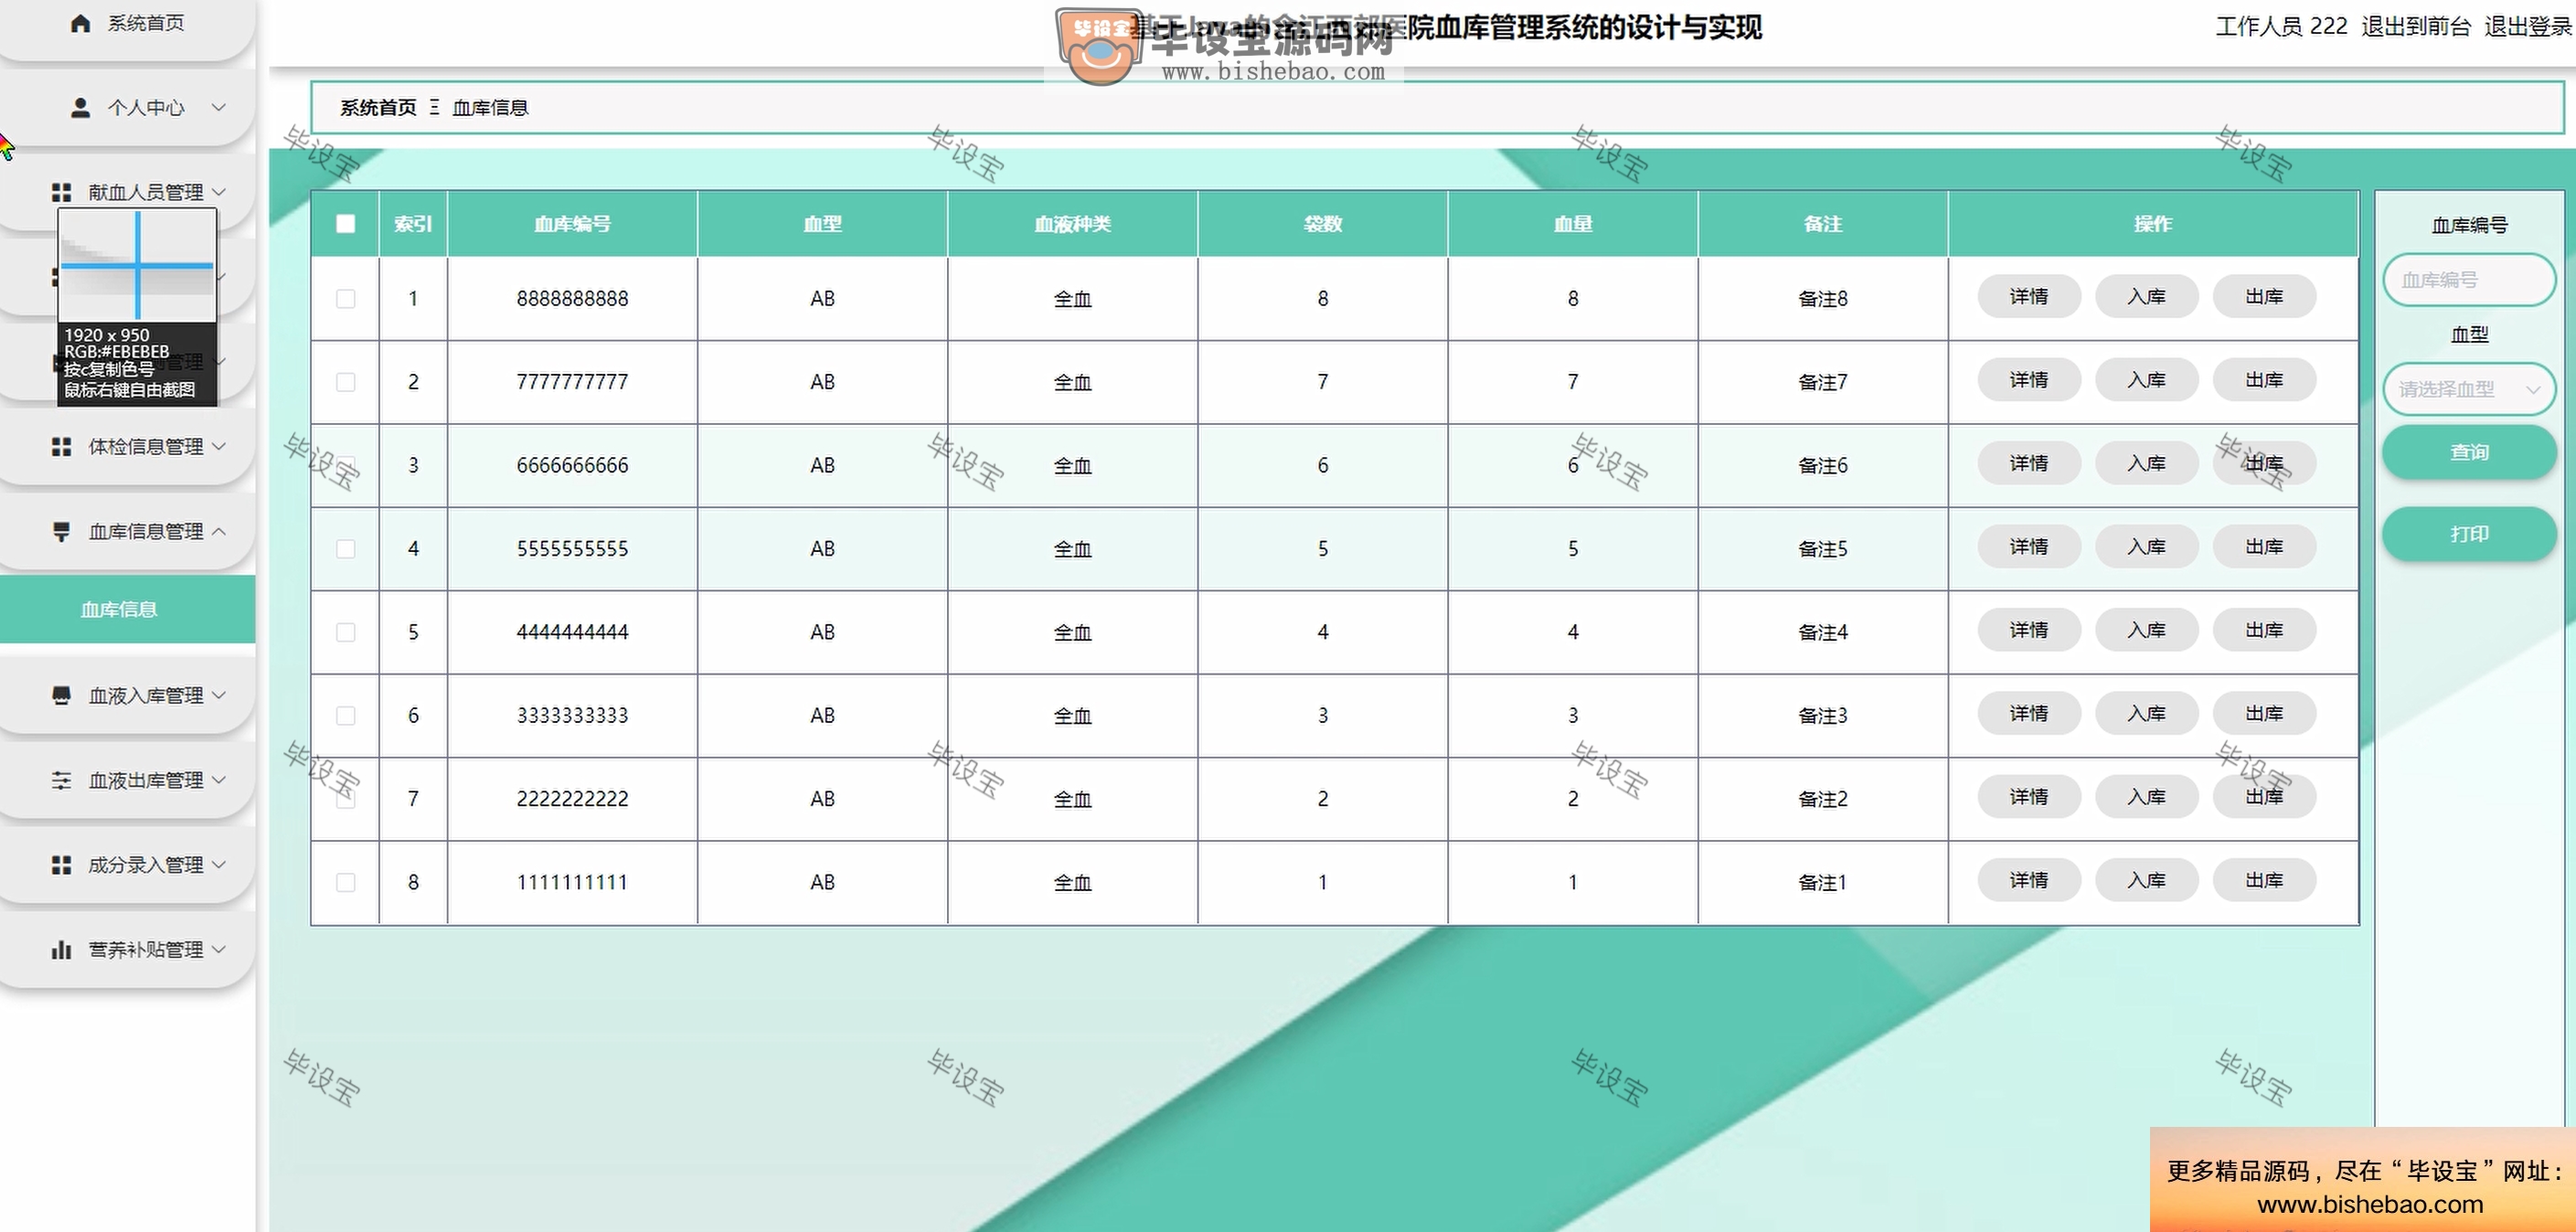Screen dimensions: 2576x1232
Task: Click 出库 for row 3333333333
Action: pyautogui.click(x=2264, y=713)
